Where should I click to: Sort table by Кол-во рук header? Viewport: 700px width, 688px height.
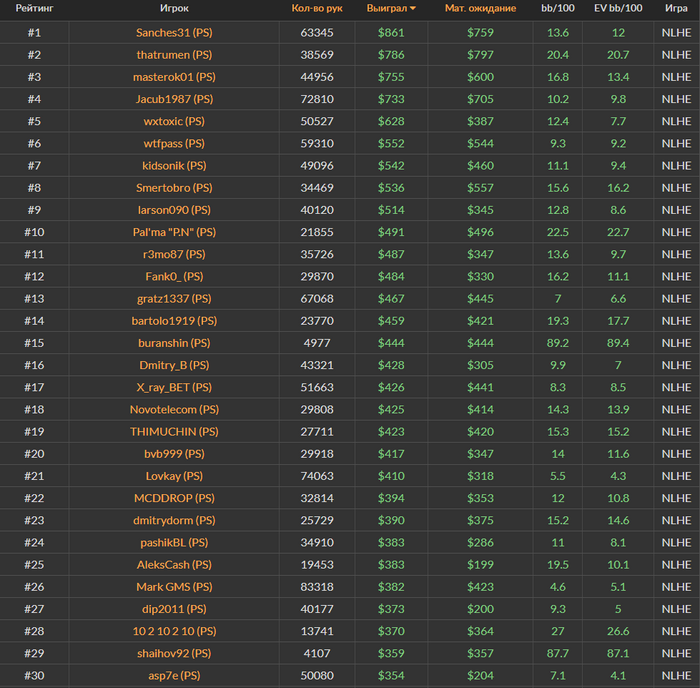coord(317,8)
